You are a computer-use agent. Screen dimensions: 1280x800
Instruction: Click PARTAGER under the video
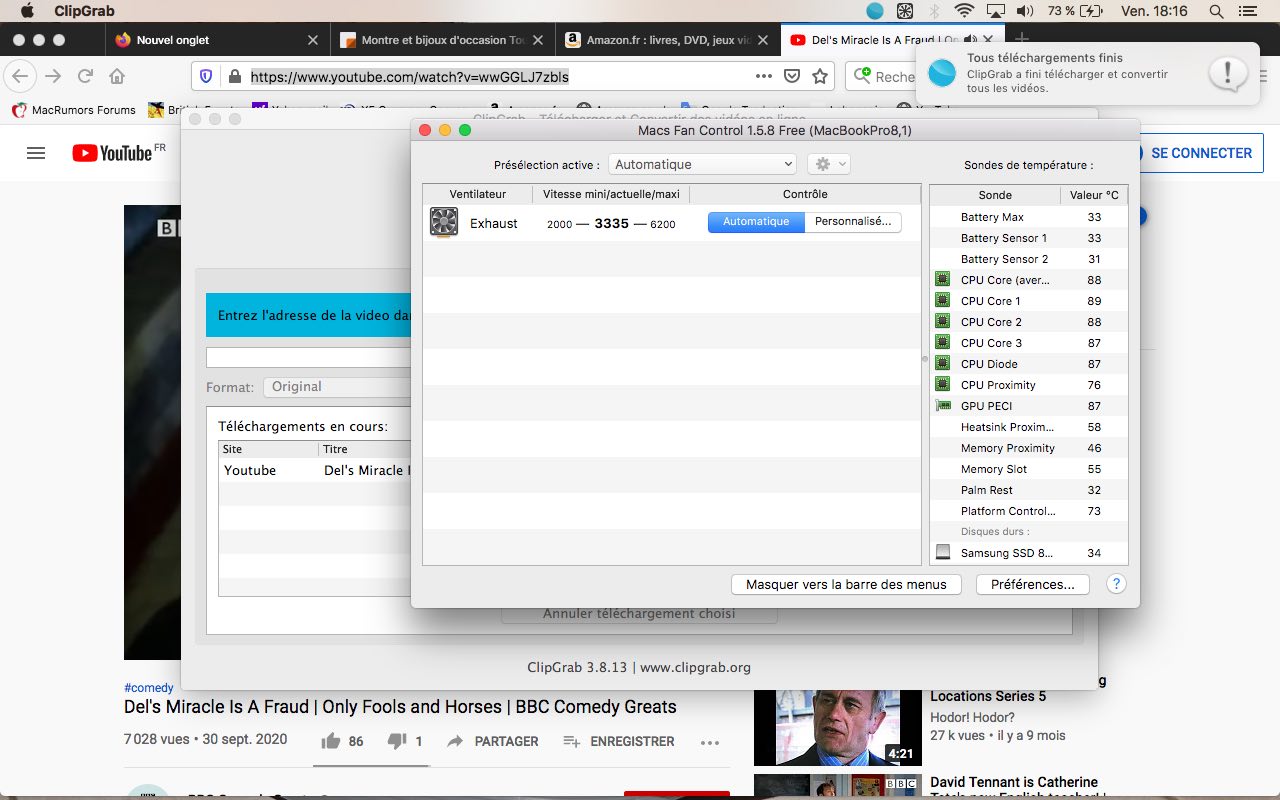click(492, 741)
